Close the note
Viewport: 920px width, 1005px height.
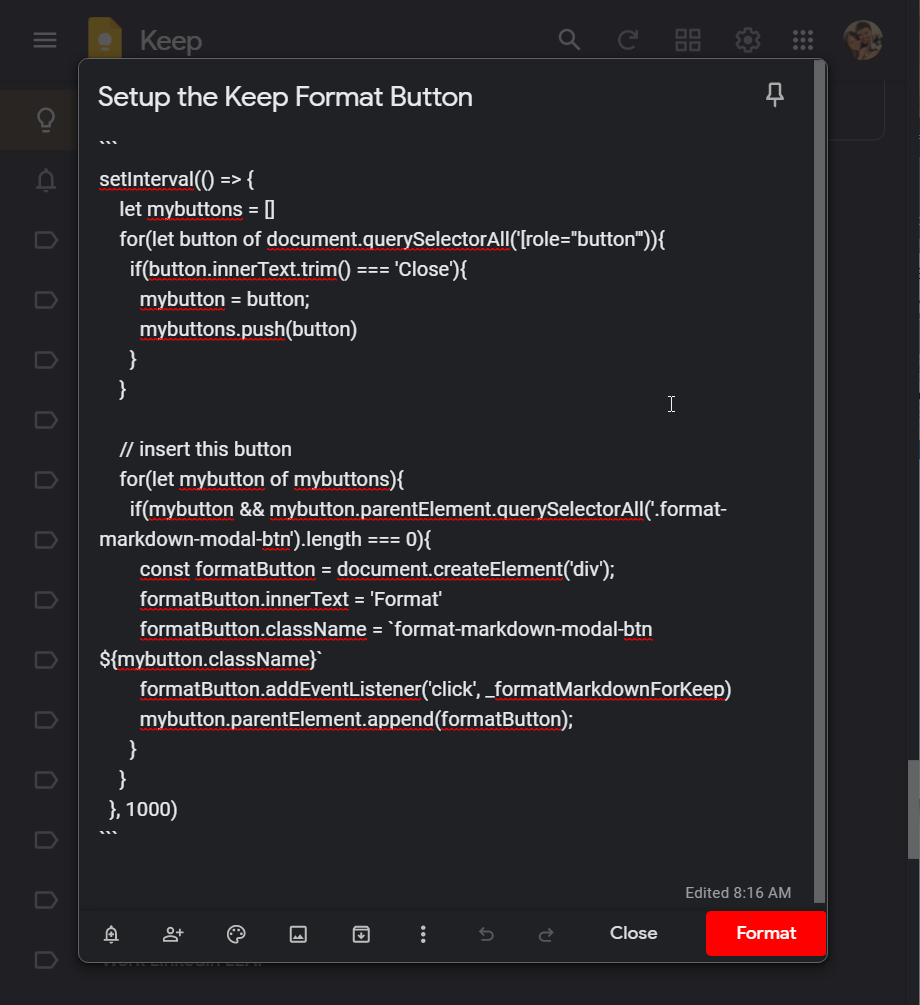633,933
